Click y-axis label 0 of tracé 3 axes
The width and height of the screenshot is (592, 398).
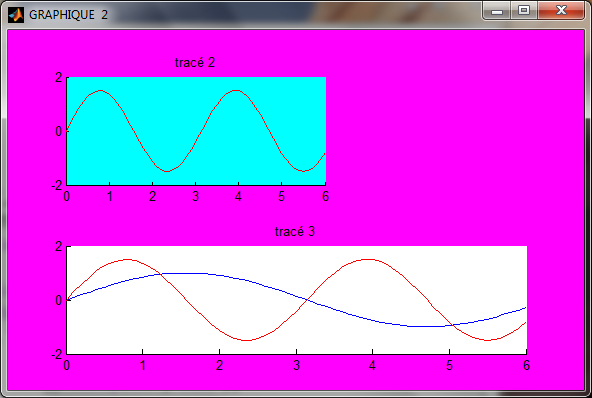(59, 300)
